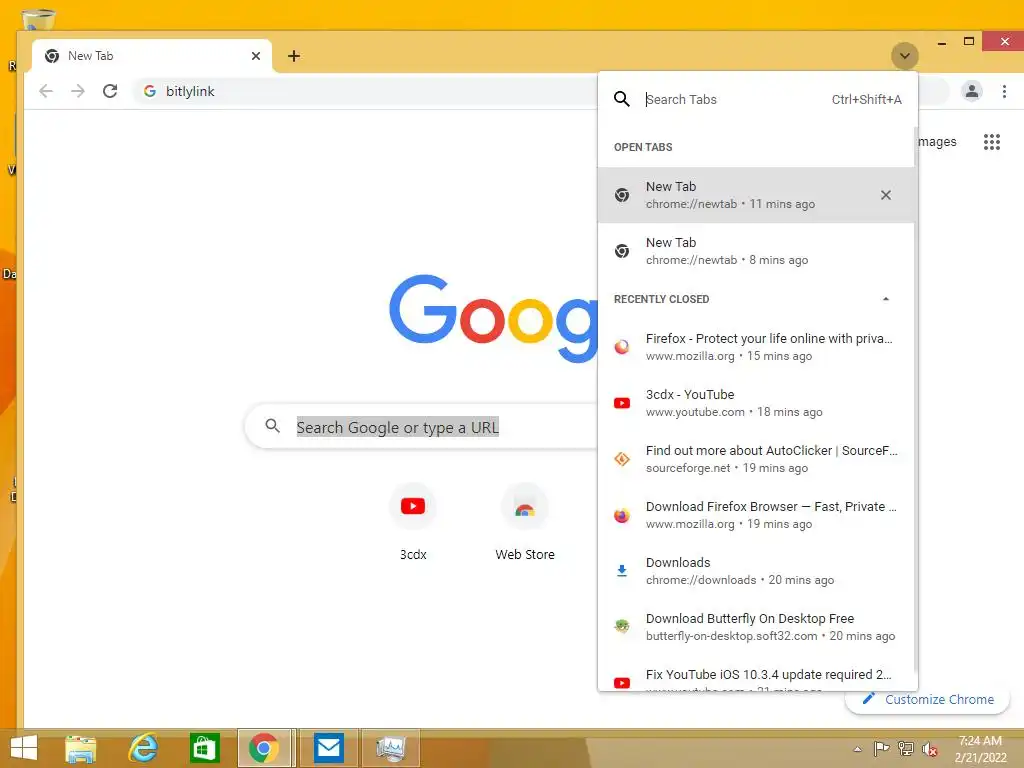Click the magnifier icon in Google search box
1024x768 pixels.
tap(272, 426)
